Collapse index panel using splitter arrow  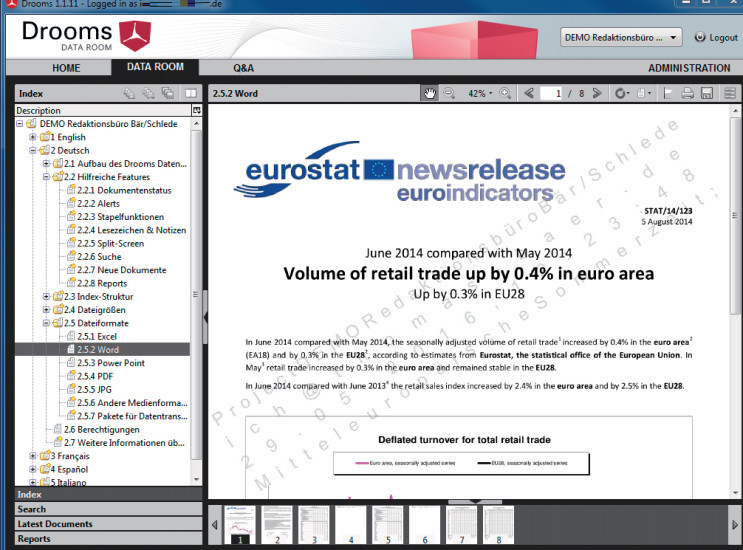(205, 316)
